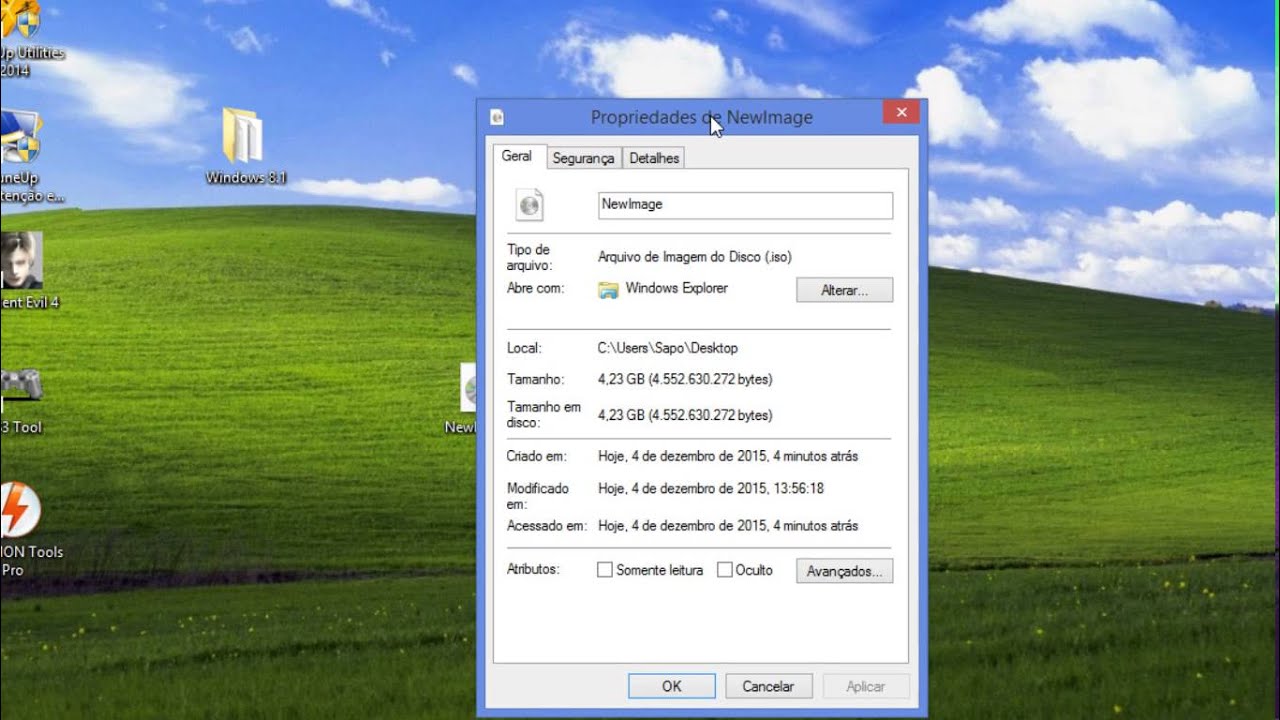This screenshot has height=720, width=1280.
Task: Click the NewImage file name field
Action: (745, 205)
